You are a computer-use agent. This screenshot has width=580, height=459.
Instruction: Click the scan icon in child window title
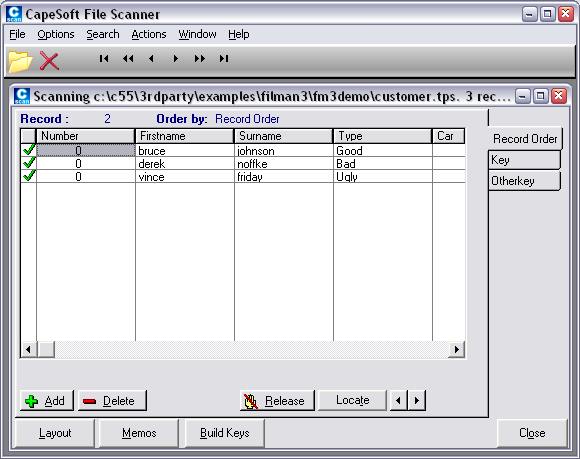pyautogui.click(x=22, y=96)
